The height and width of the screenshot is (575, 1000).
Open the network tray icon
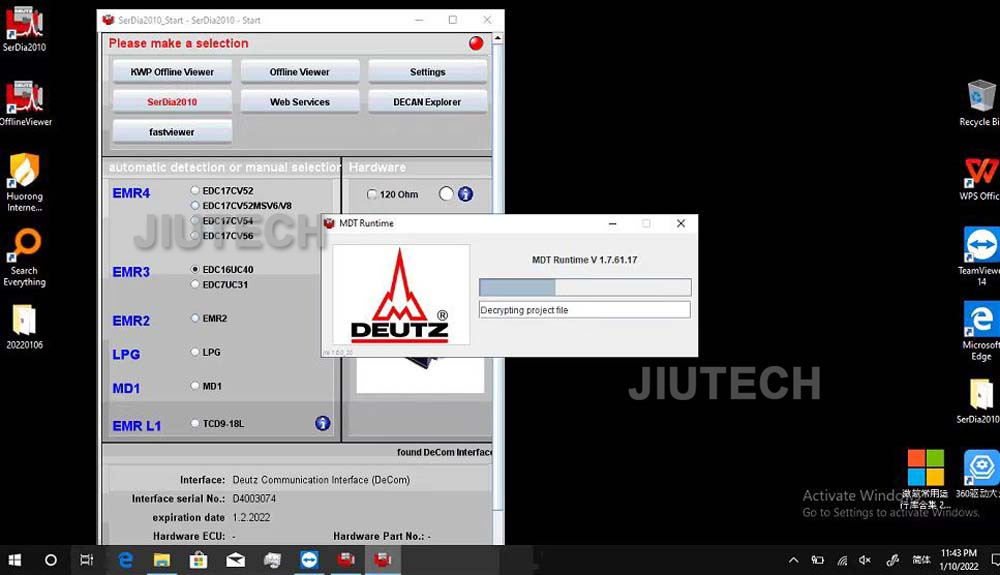tap(842, 560)
